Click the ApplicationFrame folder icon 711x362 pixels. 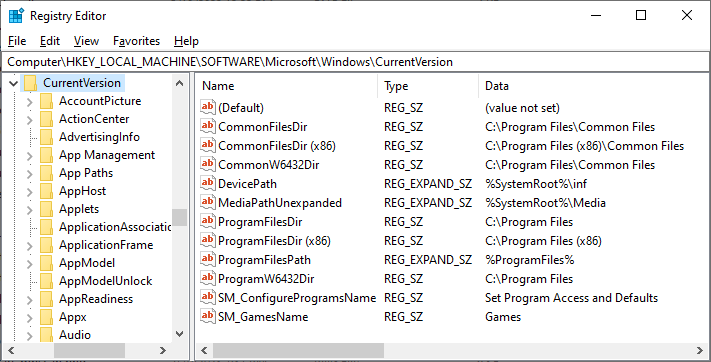click(46, 245)
